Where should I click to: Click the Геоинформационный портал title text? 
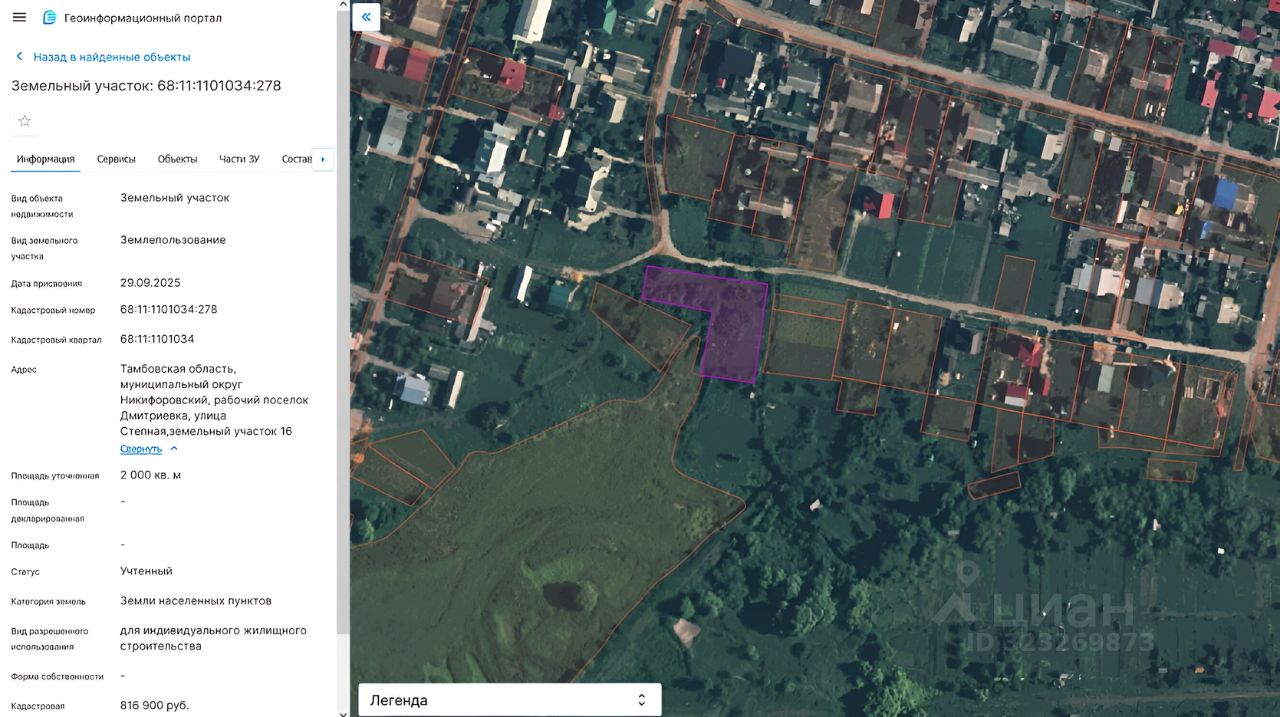pos(143,18)
